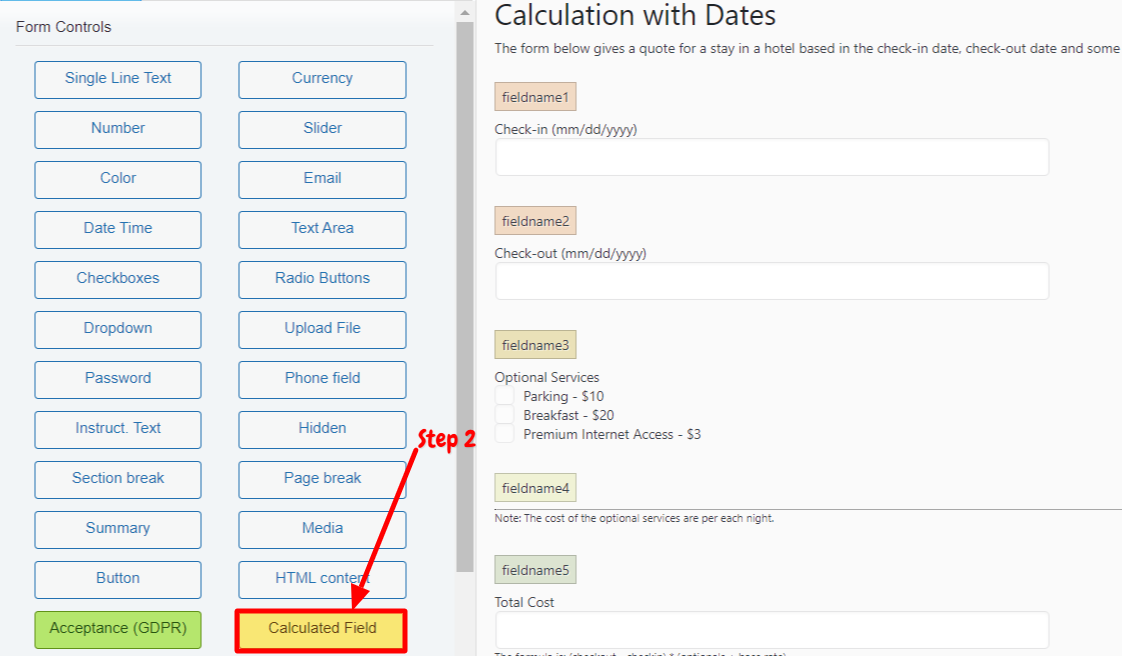Add an Upload File control

coord(322,330)
